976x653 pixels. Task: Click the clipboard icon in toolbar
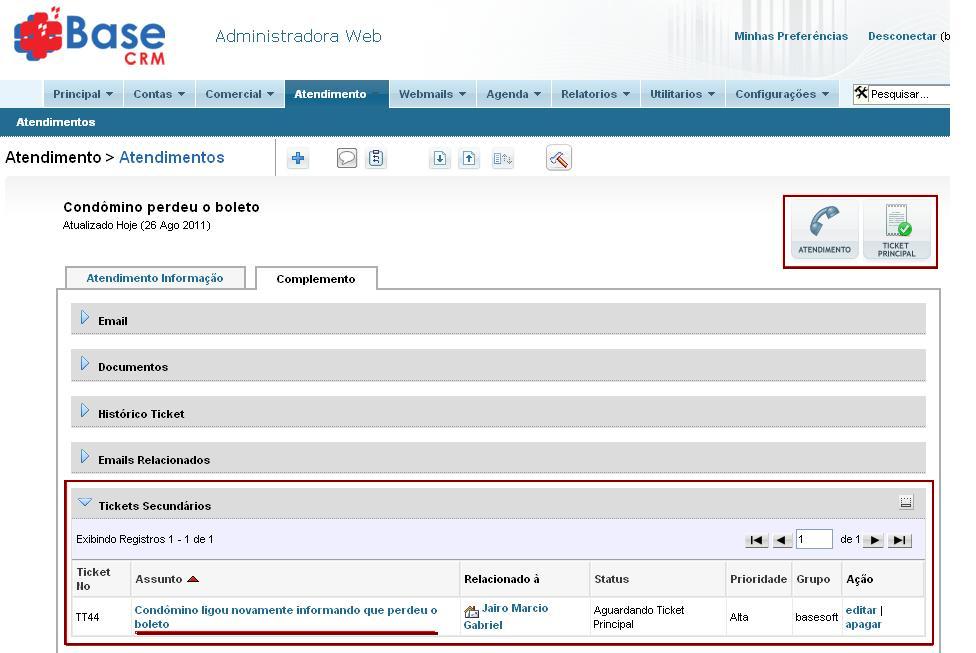click(376, 159)
